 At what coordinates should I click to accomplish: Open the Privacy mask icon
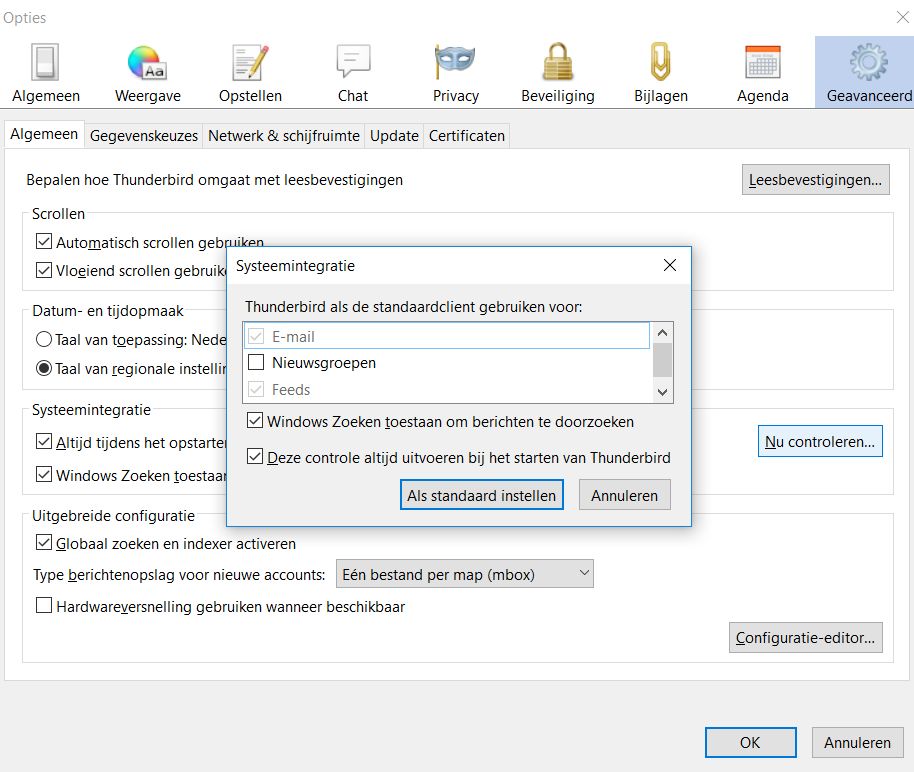455,63
